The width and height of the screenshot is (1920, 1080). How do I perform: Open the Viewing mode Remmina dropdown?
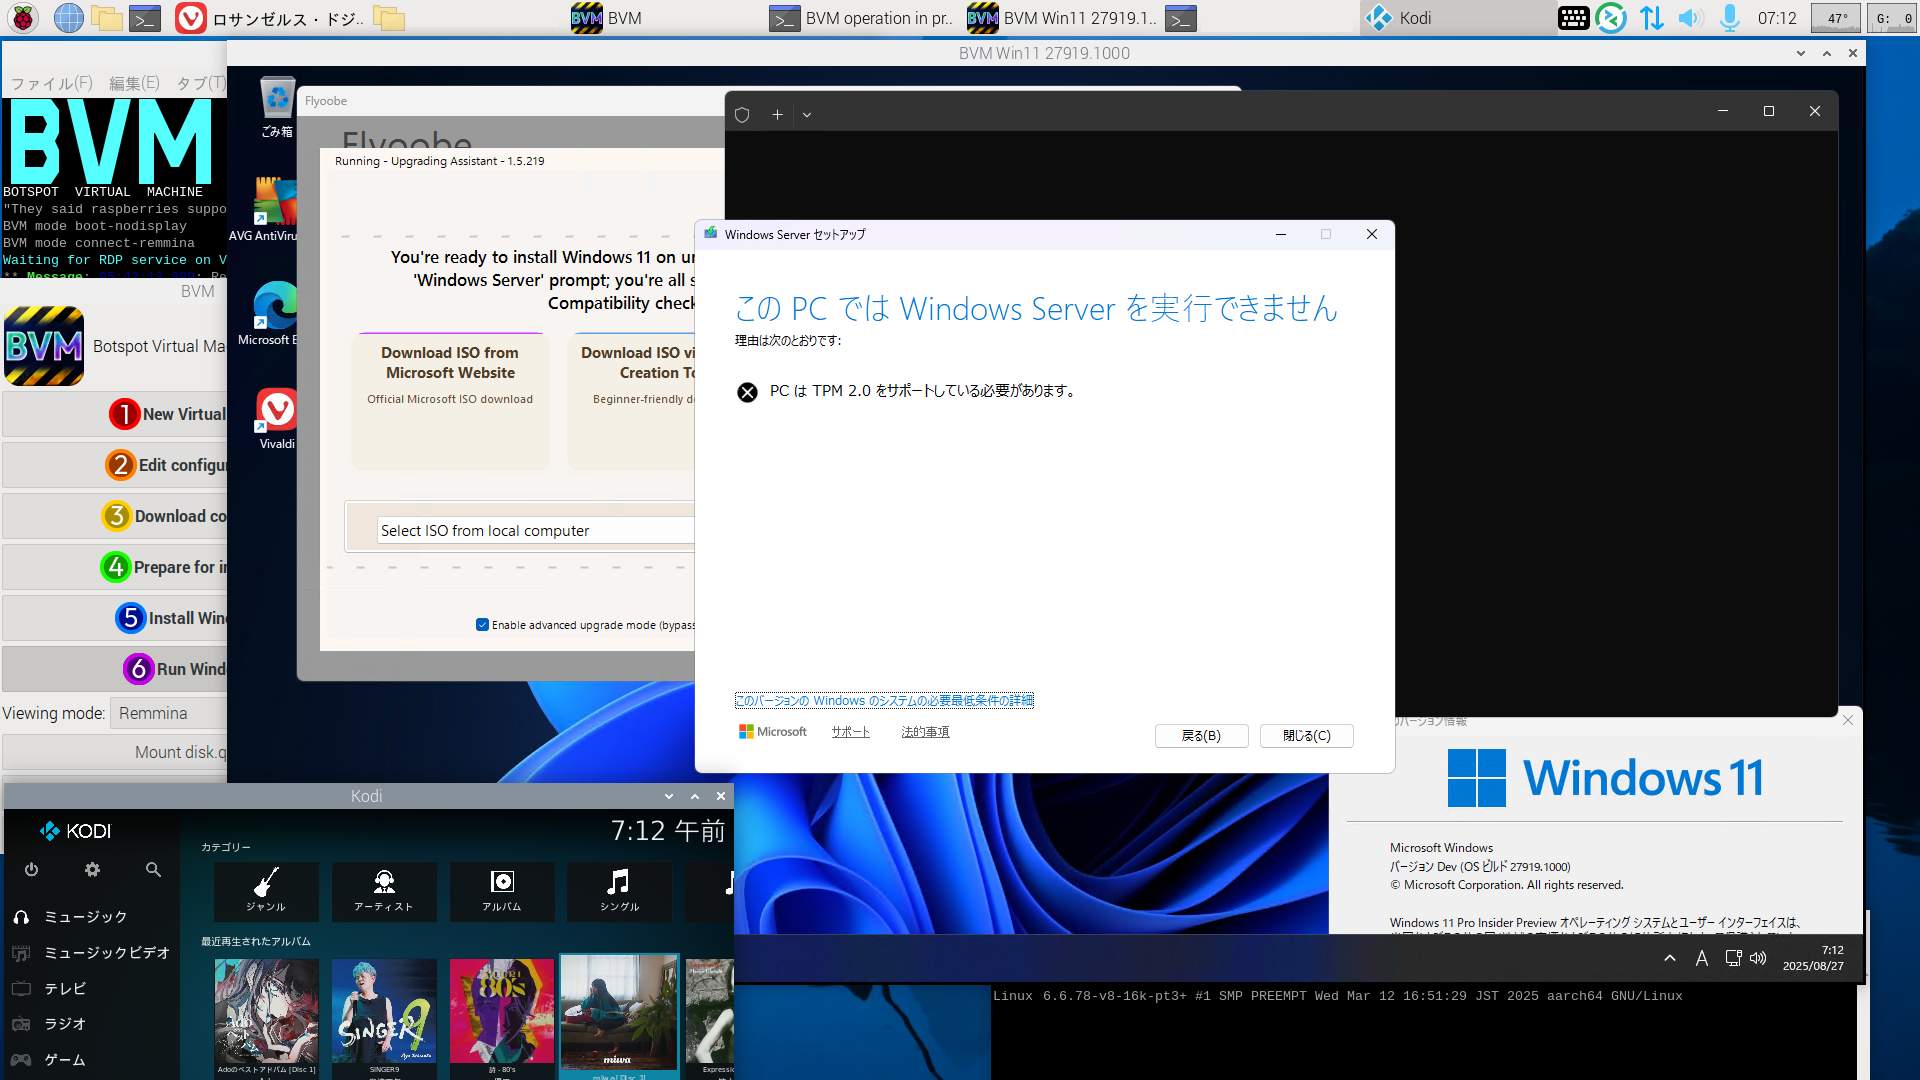(168, 713)
